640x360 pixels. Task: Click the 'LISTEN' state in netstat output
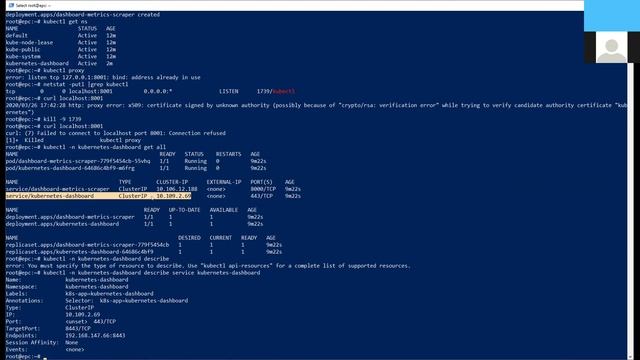[229, 91]
